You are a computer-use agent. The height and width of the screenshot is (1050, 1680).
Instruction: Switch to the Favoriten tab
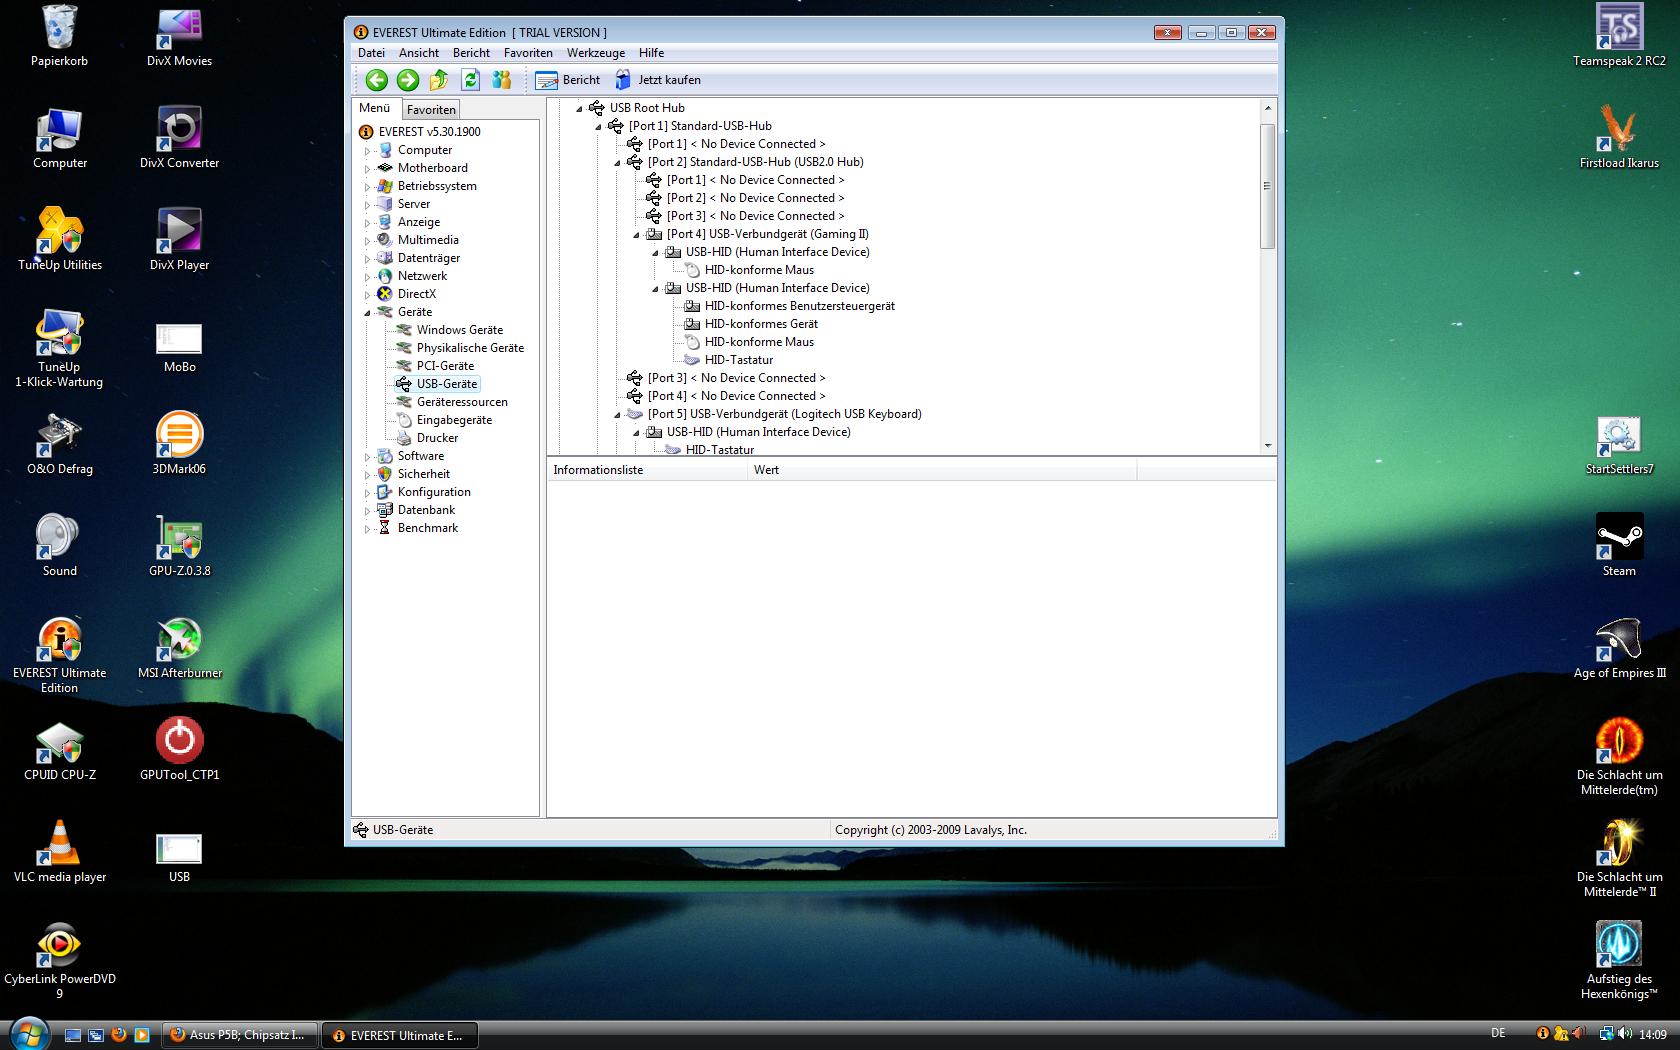(431, 110)
